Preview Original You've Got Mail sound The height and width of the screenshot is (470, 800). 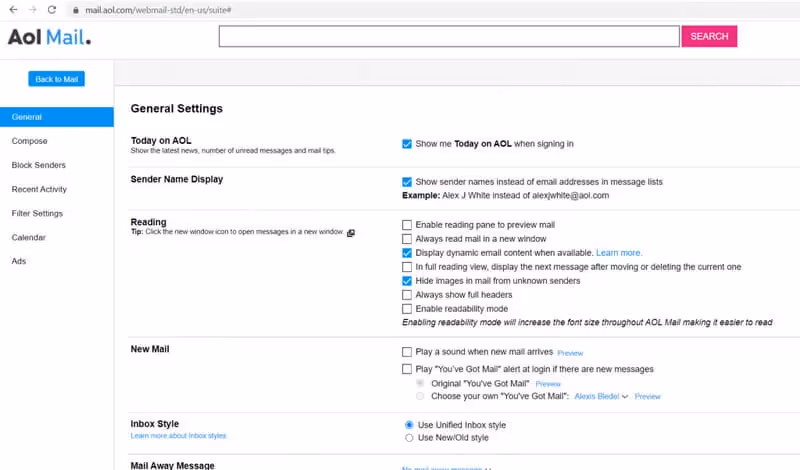pos(548,384)
